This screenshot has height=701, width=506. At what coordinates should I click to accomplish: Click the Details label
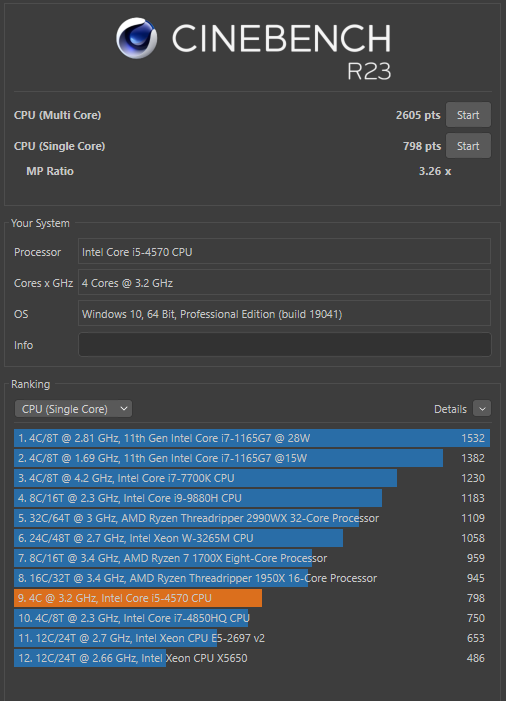point(450,409)
